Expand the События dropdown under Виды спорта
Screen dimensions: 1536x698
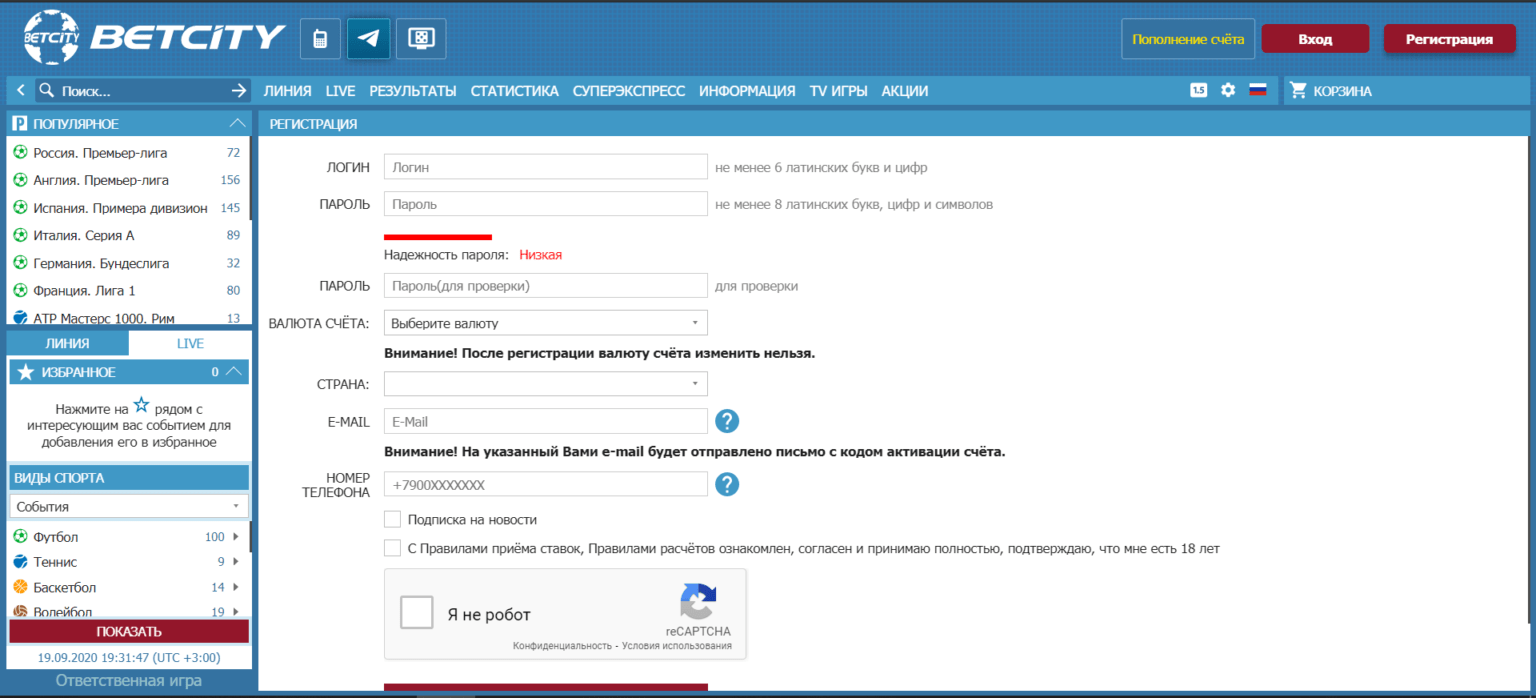[x=129, y=506]
